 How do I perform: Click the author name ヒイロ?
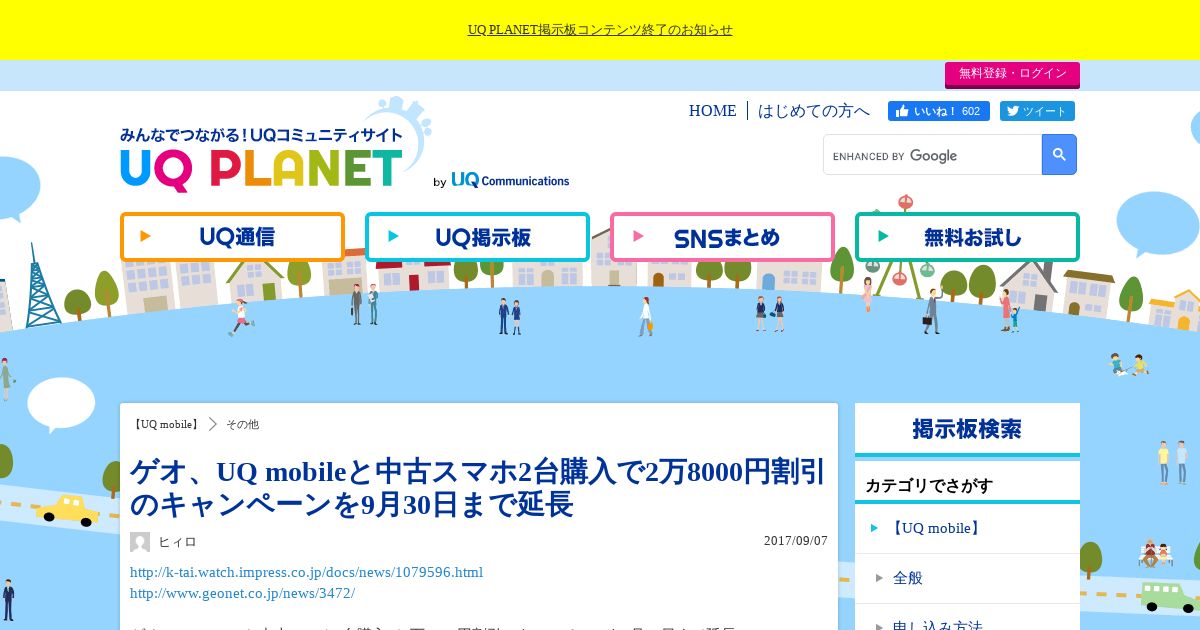tap(177, 542)
